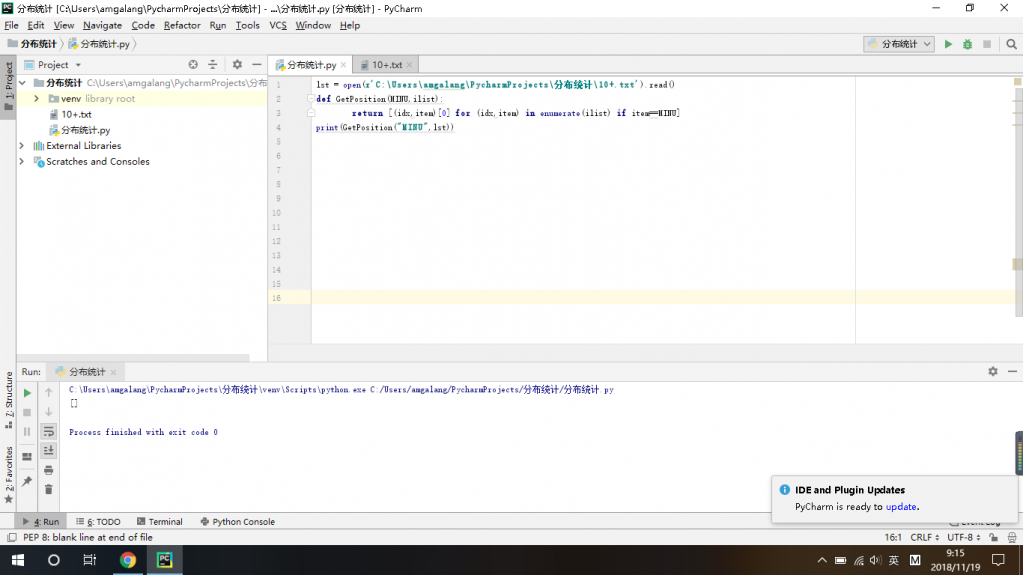Open Windows notification center
The width and height of the screenshot is (1023, 575).
tap(998, 560)
